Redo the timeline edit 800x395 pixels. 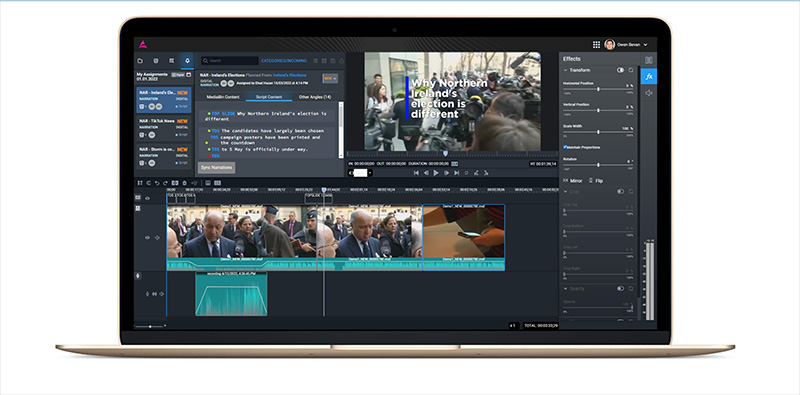tap(165, 183)
